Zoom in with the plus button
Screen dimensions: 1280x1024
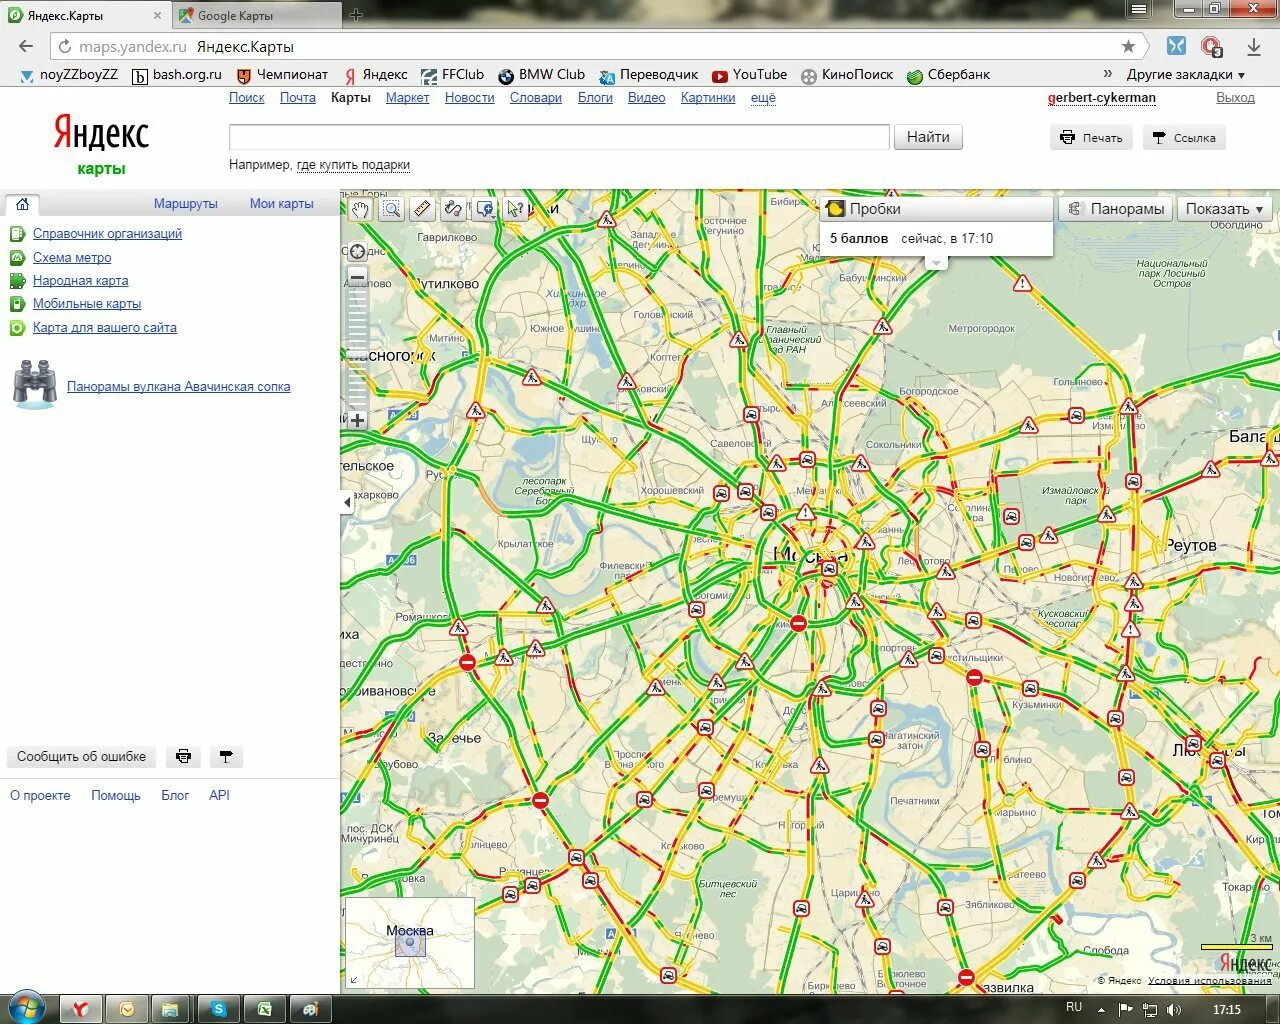357,420
